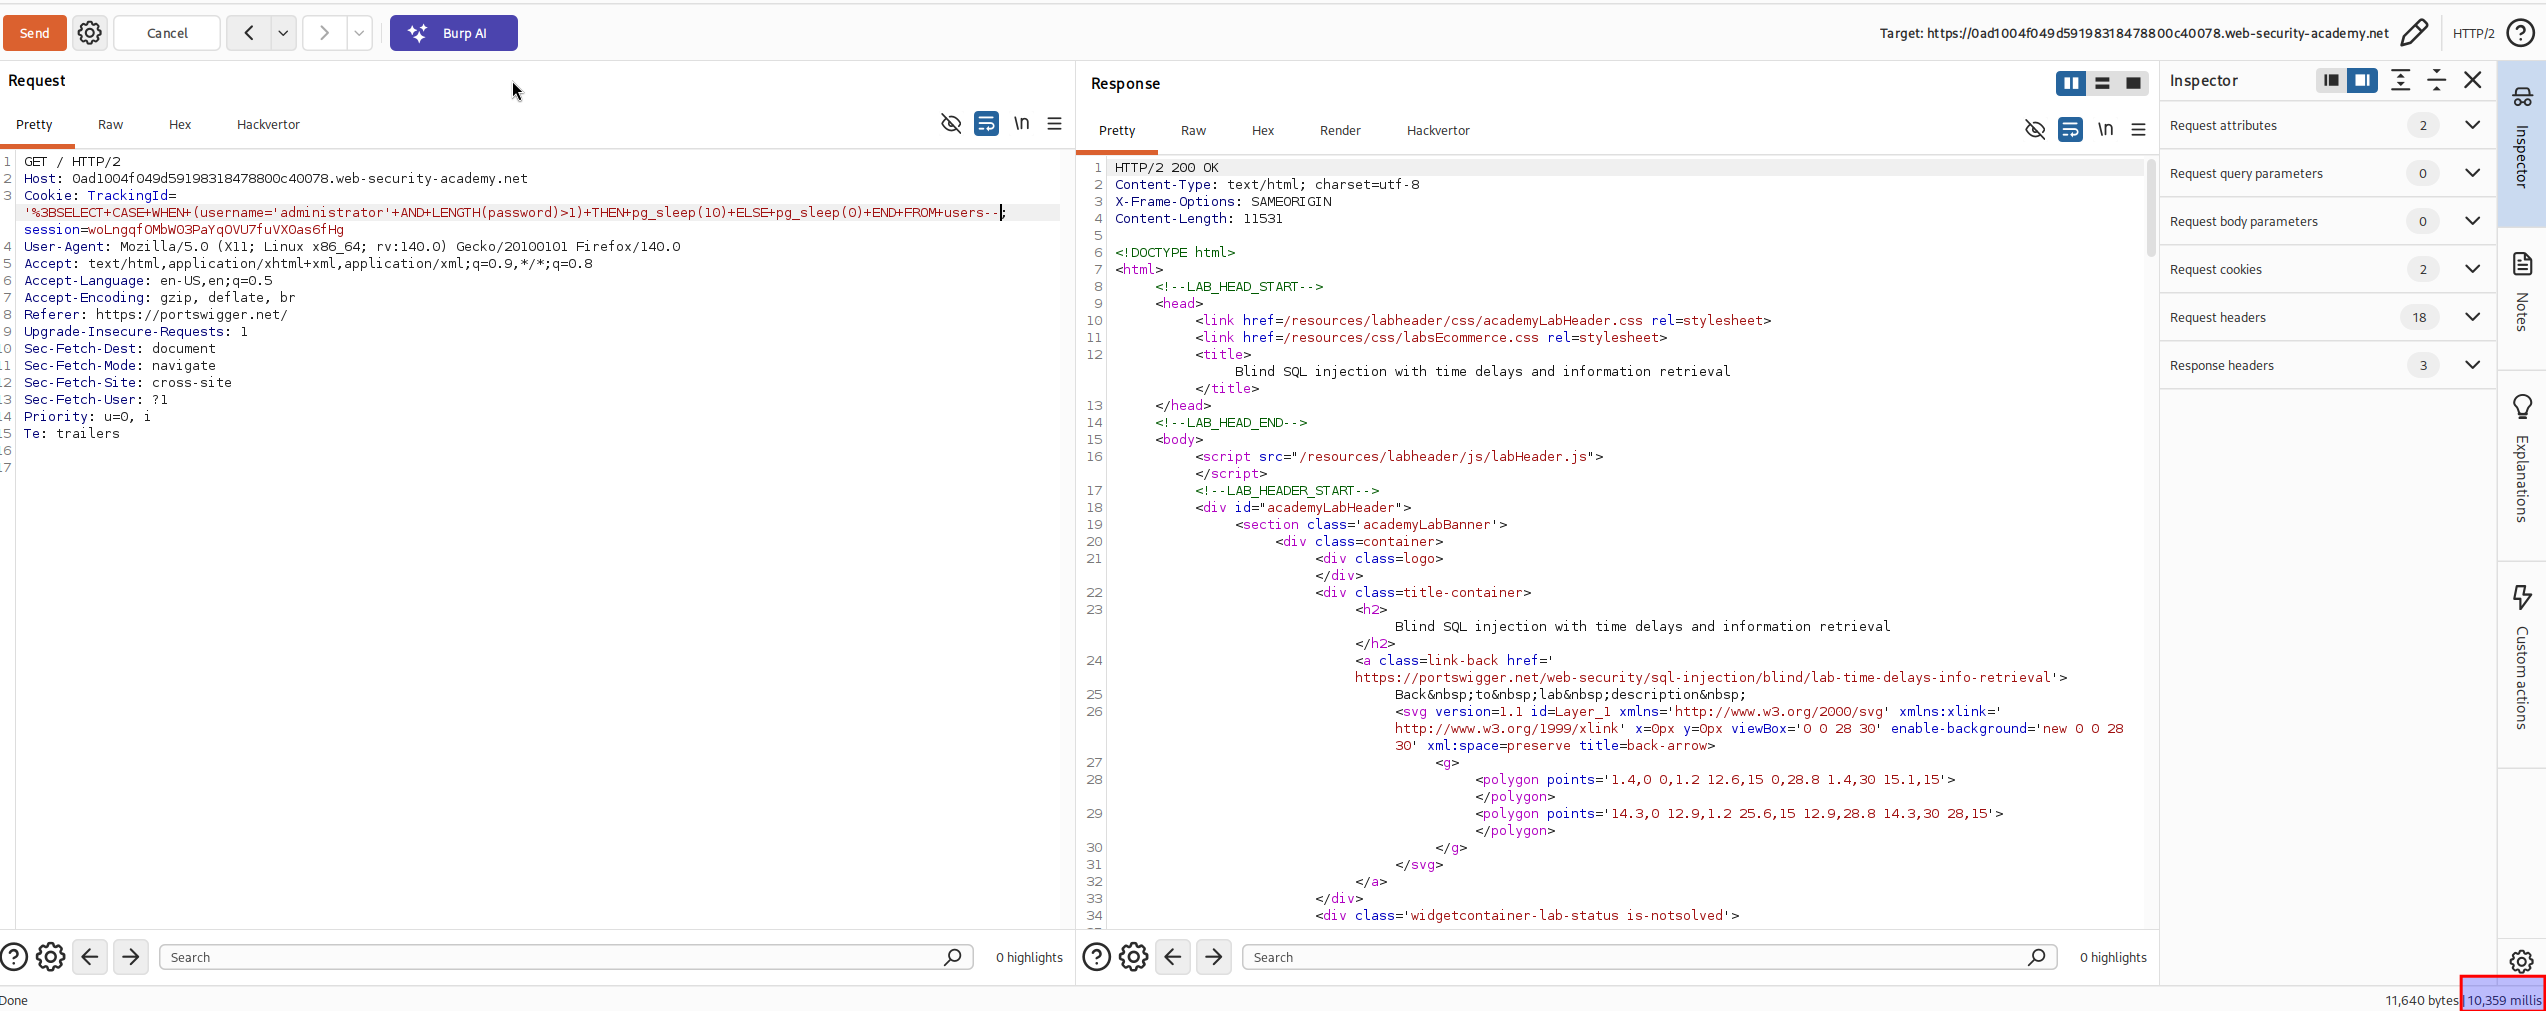Image resolution: width=2546 pixels, height=1011 pixels.
Task: Toggle hidden-content eye icon in Response panel
Action: [x=2035, y=129]
